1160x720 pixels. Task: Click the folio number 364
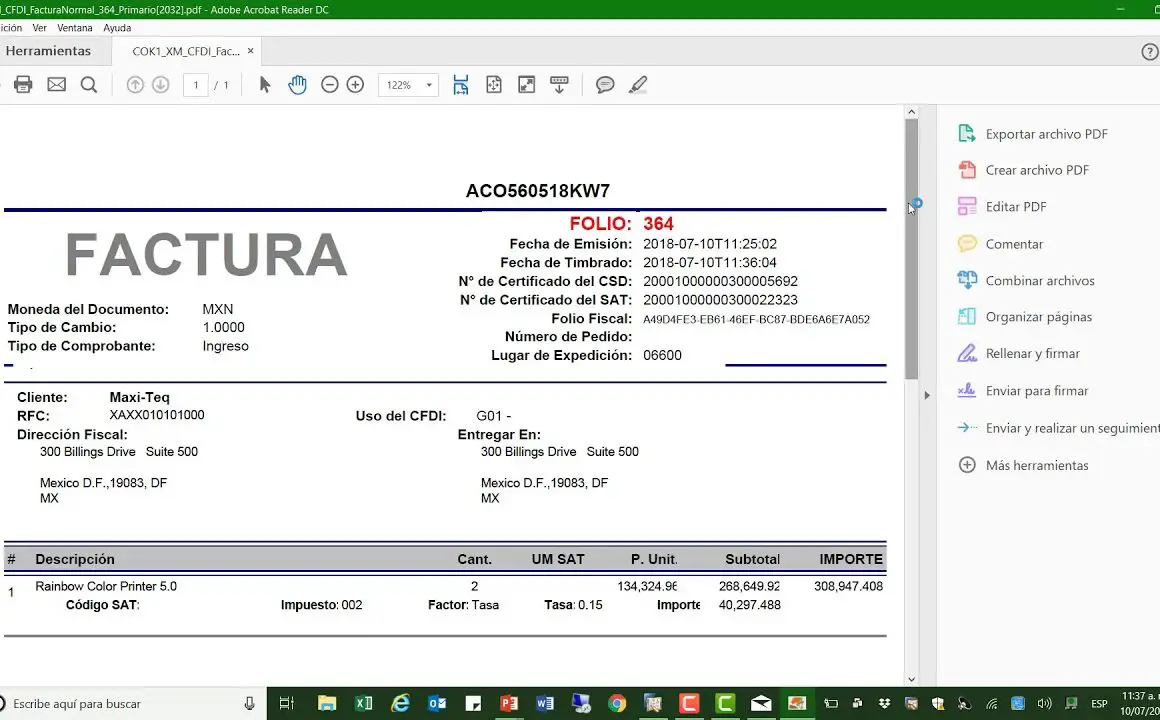click(658, 223)
